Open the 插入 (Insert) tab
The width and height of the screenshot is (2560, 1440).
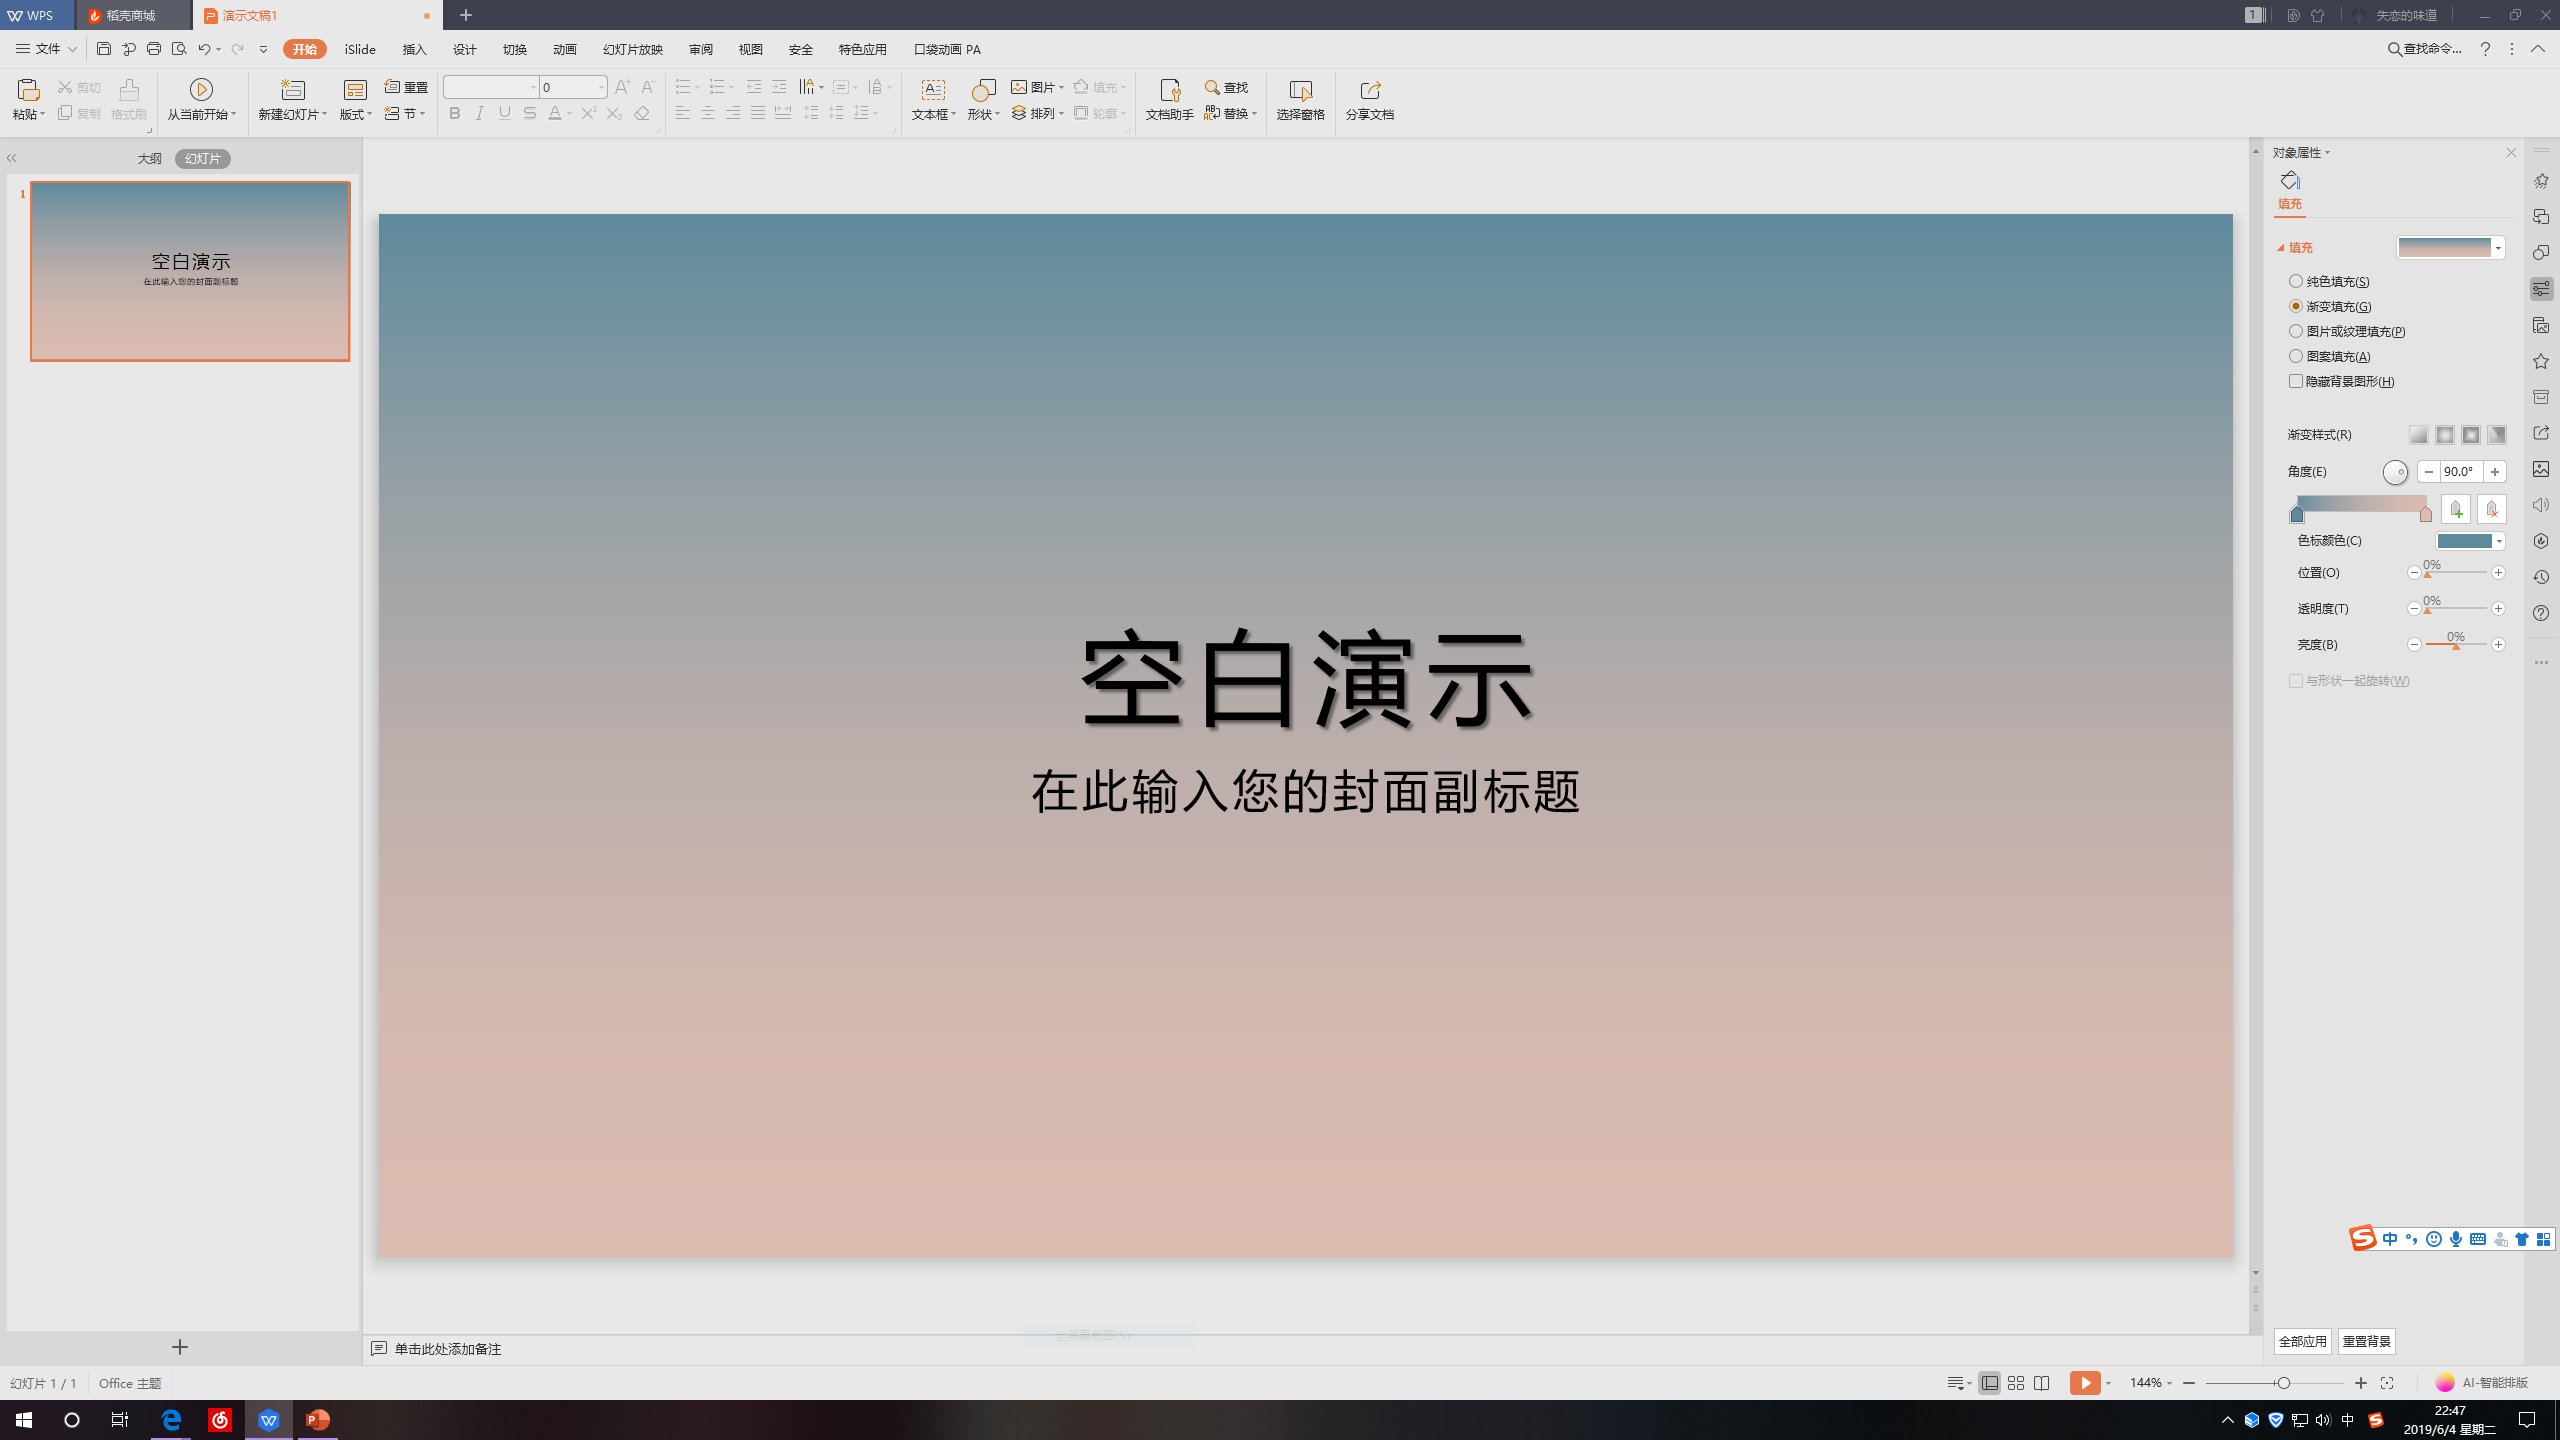[x=414, y=49]
